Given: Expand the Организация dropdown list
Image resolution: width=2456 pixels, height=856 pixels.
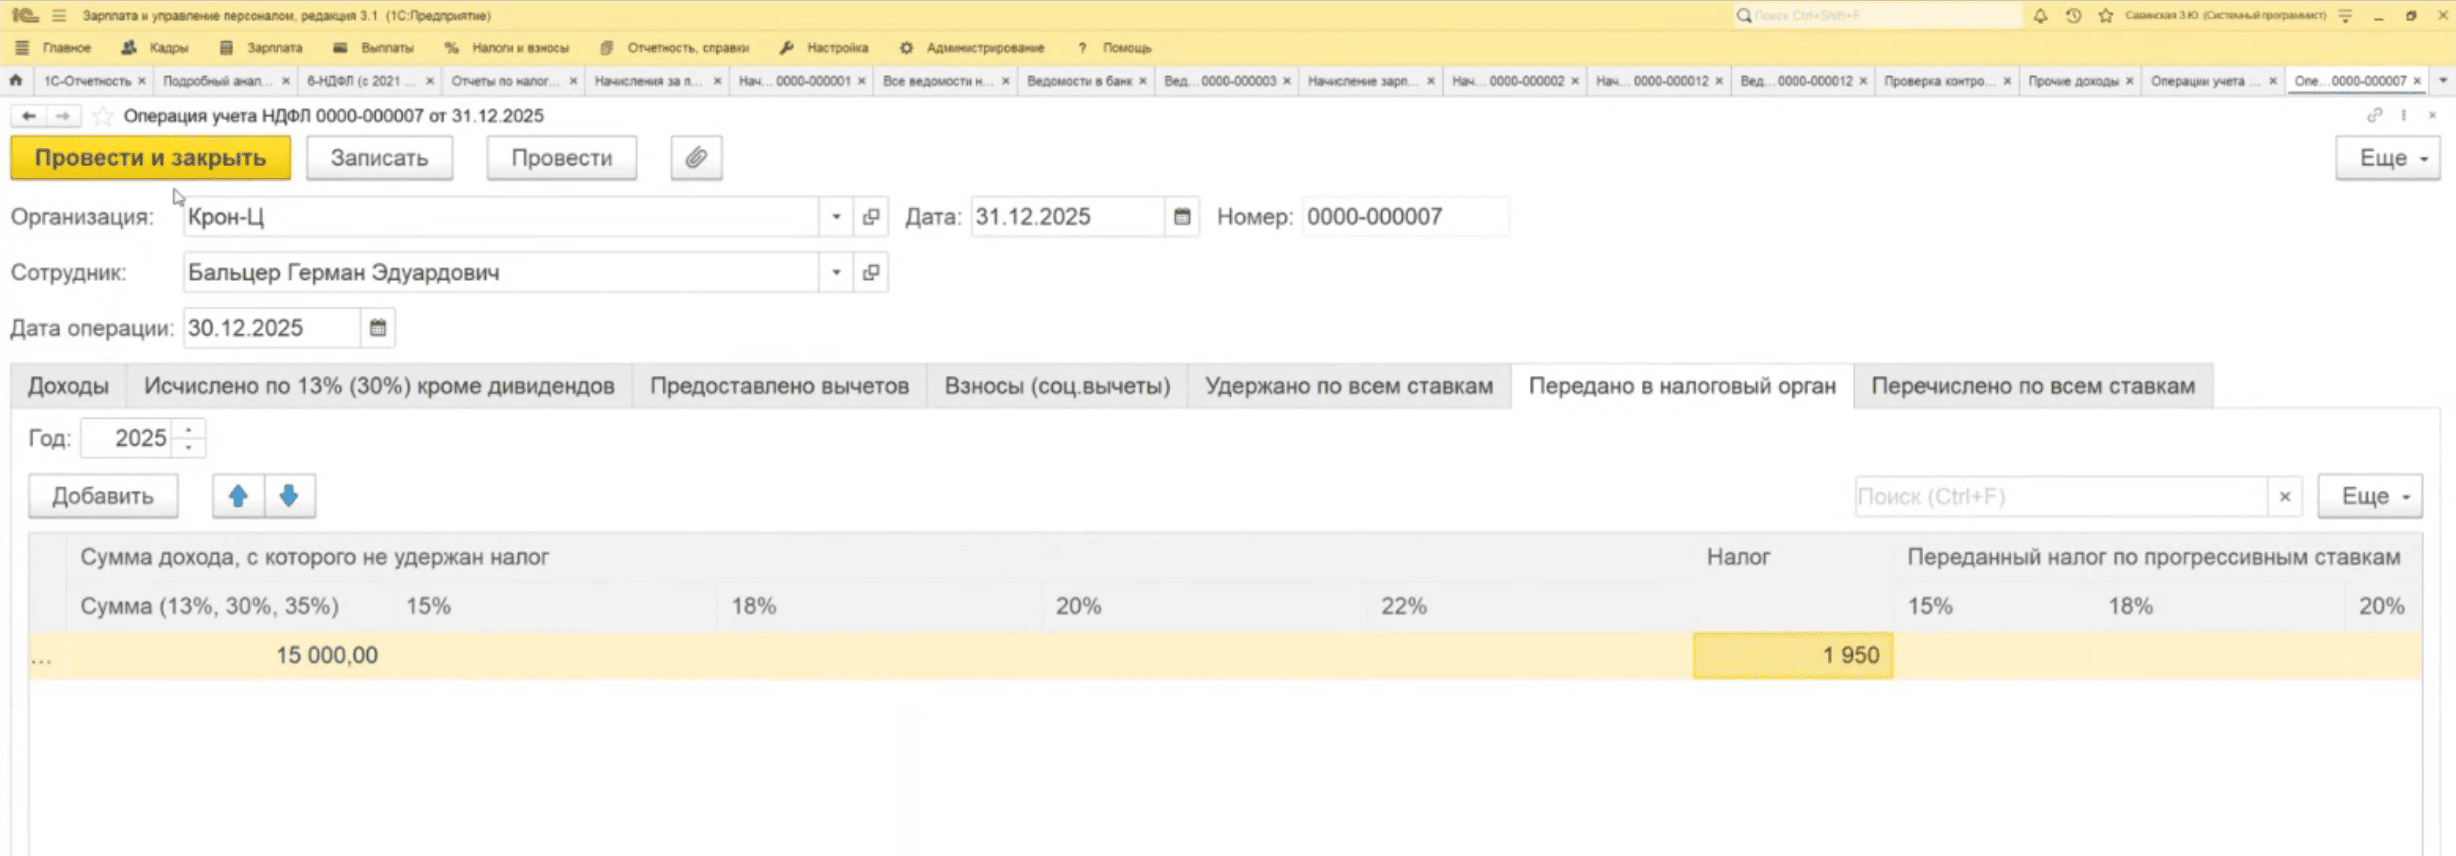Looking at the screenshot, I should 836,217.
